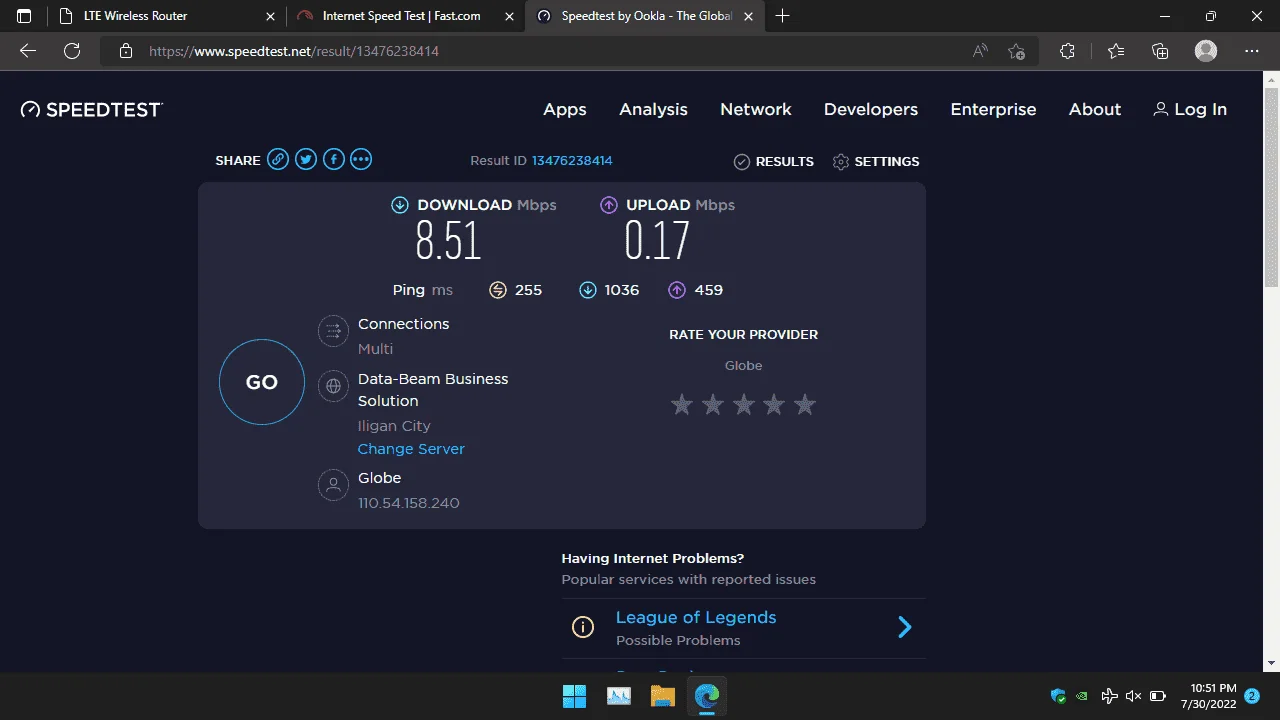The height and width of the screenshot is (720, 1280).
Task: Copy the share link icon
Action: (x=278, y=159)
